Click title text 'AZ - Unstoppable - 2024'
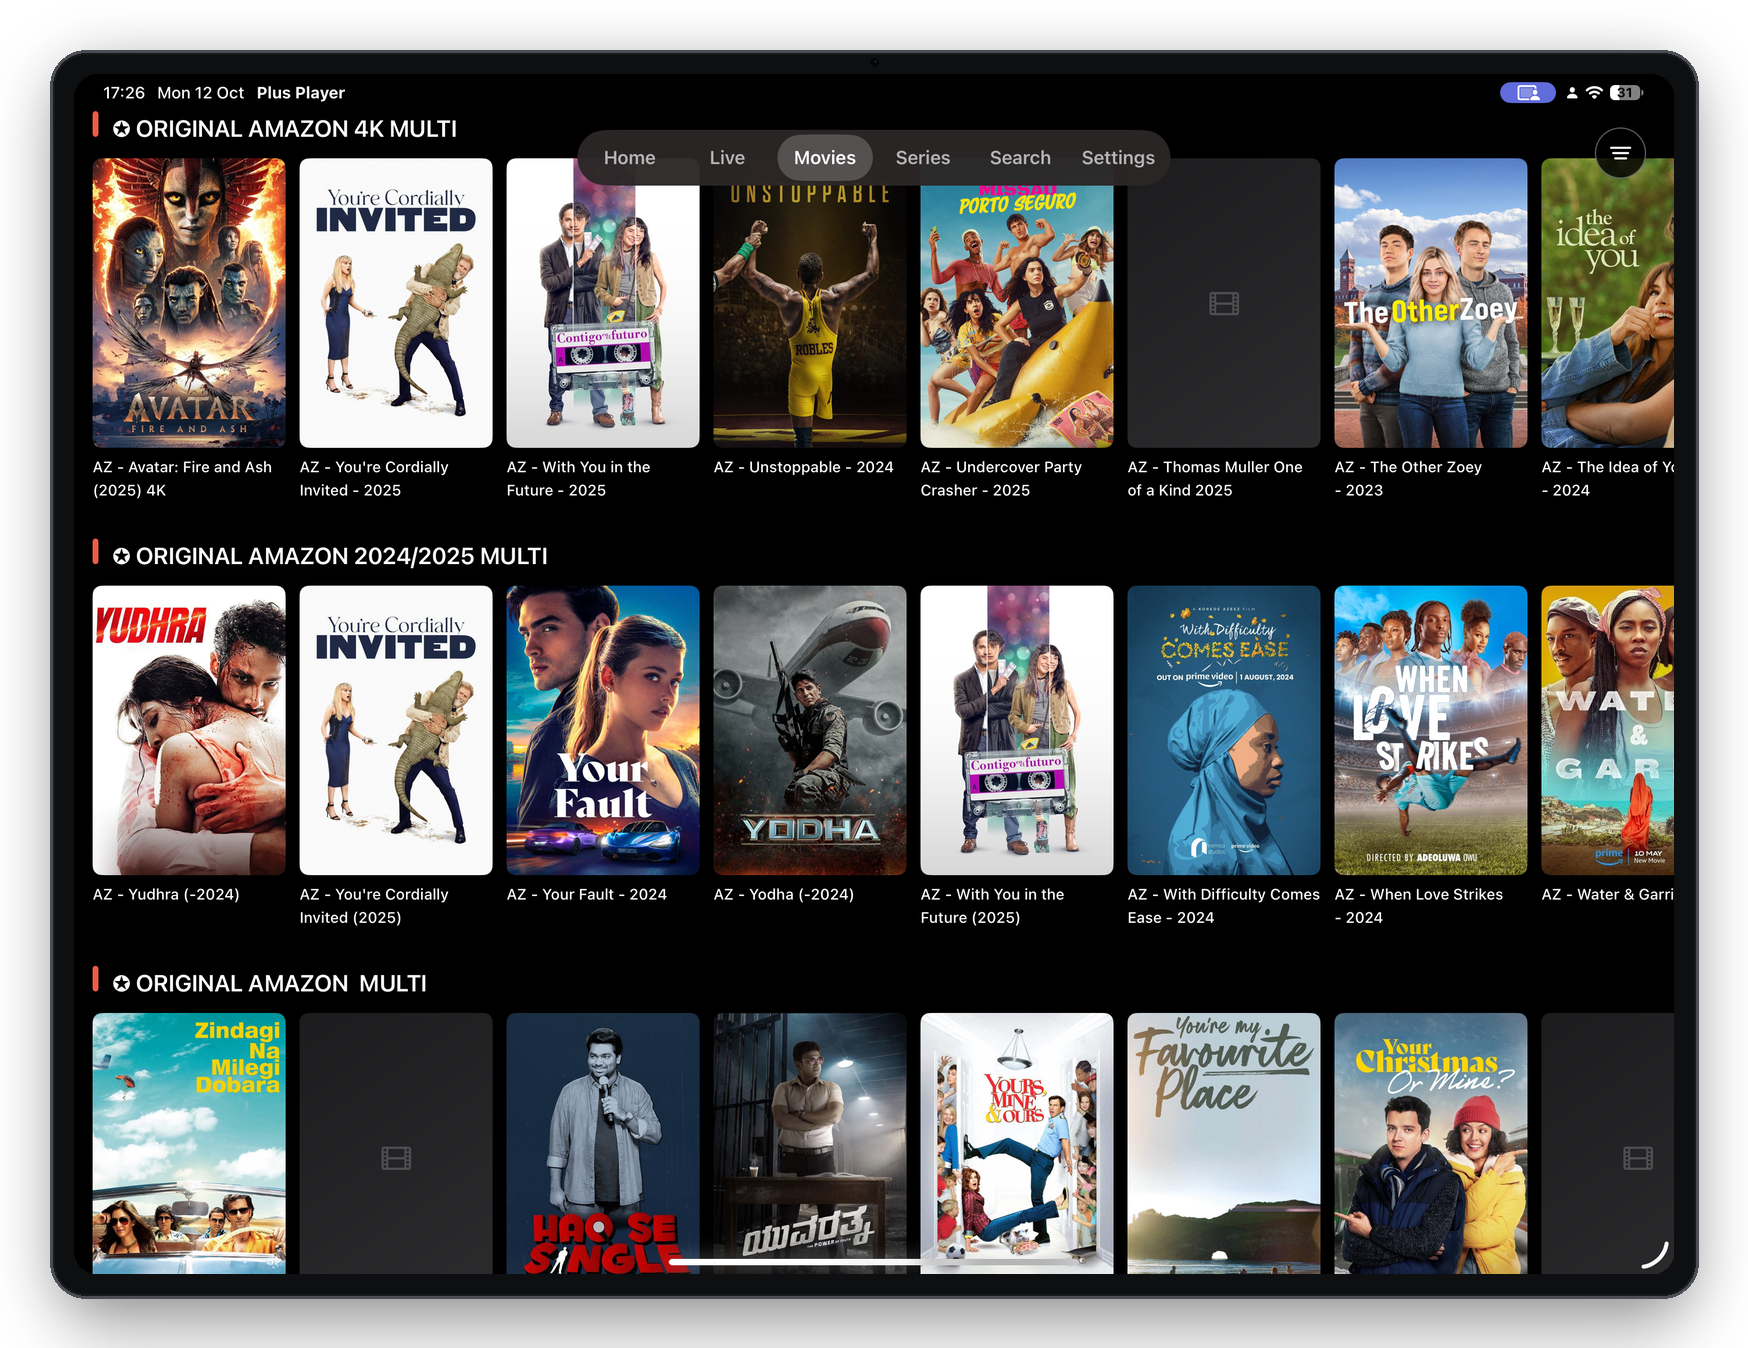 click(x=804, y=467)
